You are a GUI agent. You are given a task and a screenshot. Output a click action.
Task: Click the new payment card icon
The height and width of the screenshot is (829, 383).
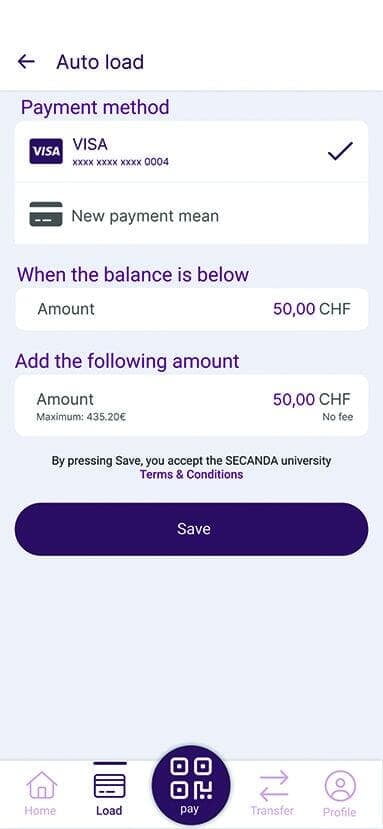tap(46, 215)
